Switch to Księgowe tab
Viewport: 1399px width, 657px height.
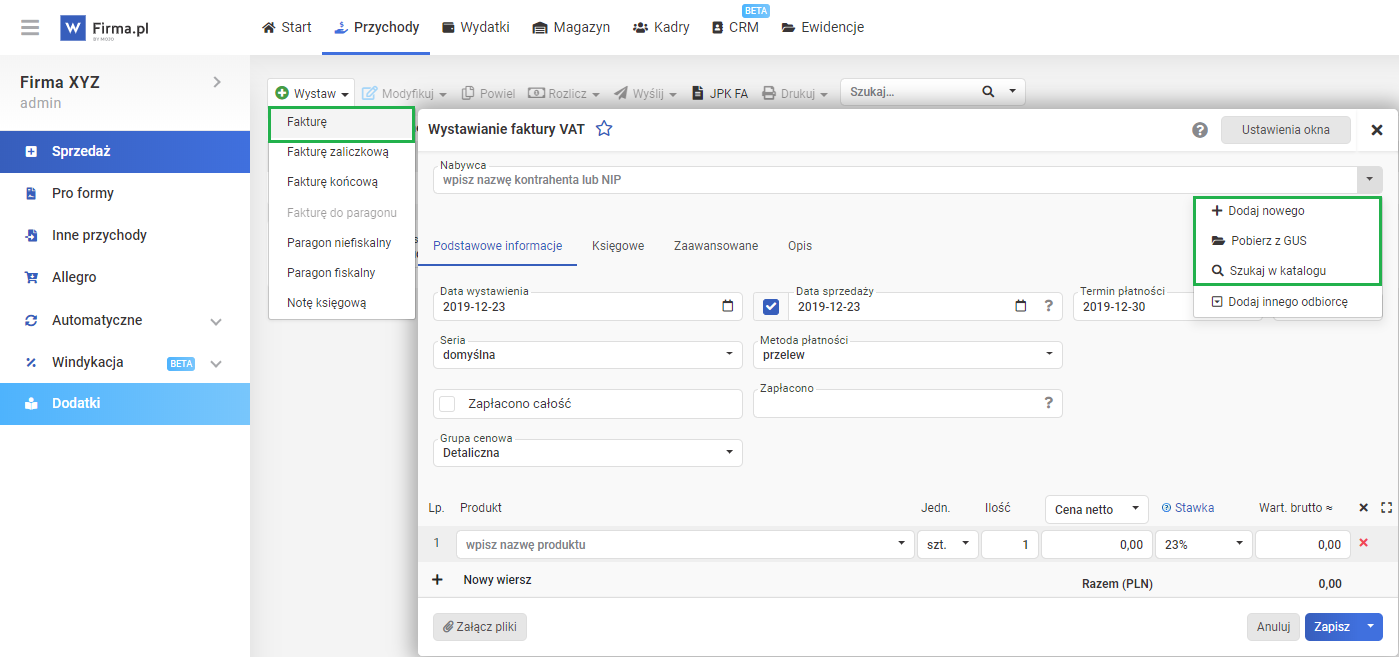618,245
